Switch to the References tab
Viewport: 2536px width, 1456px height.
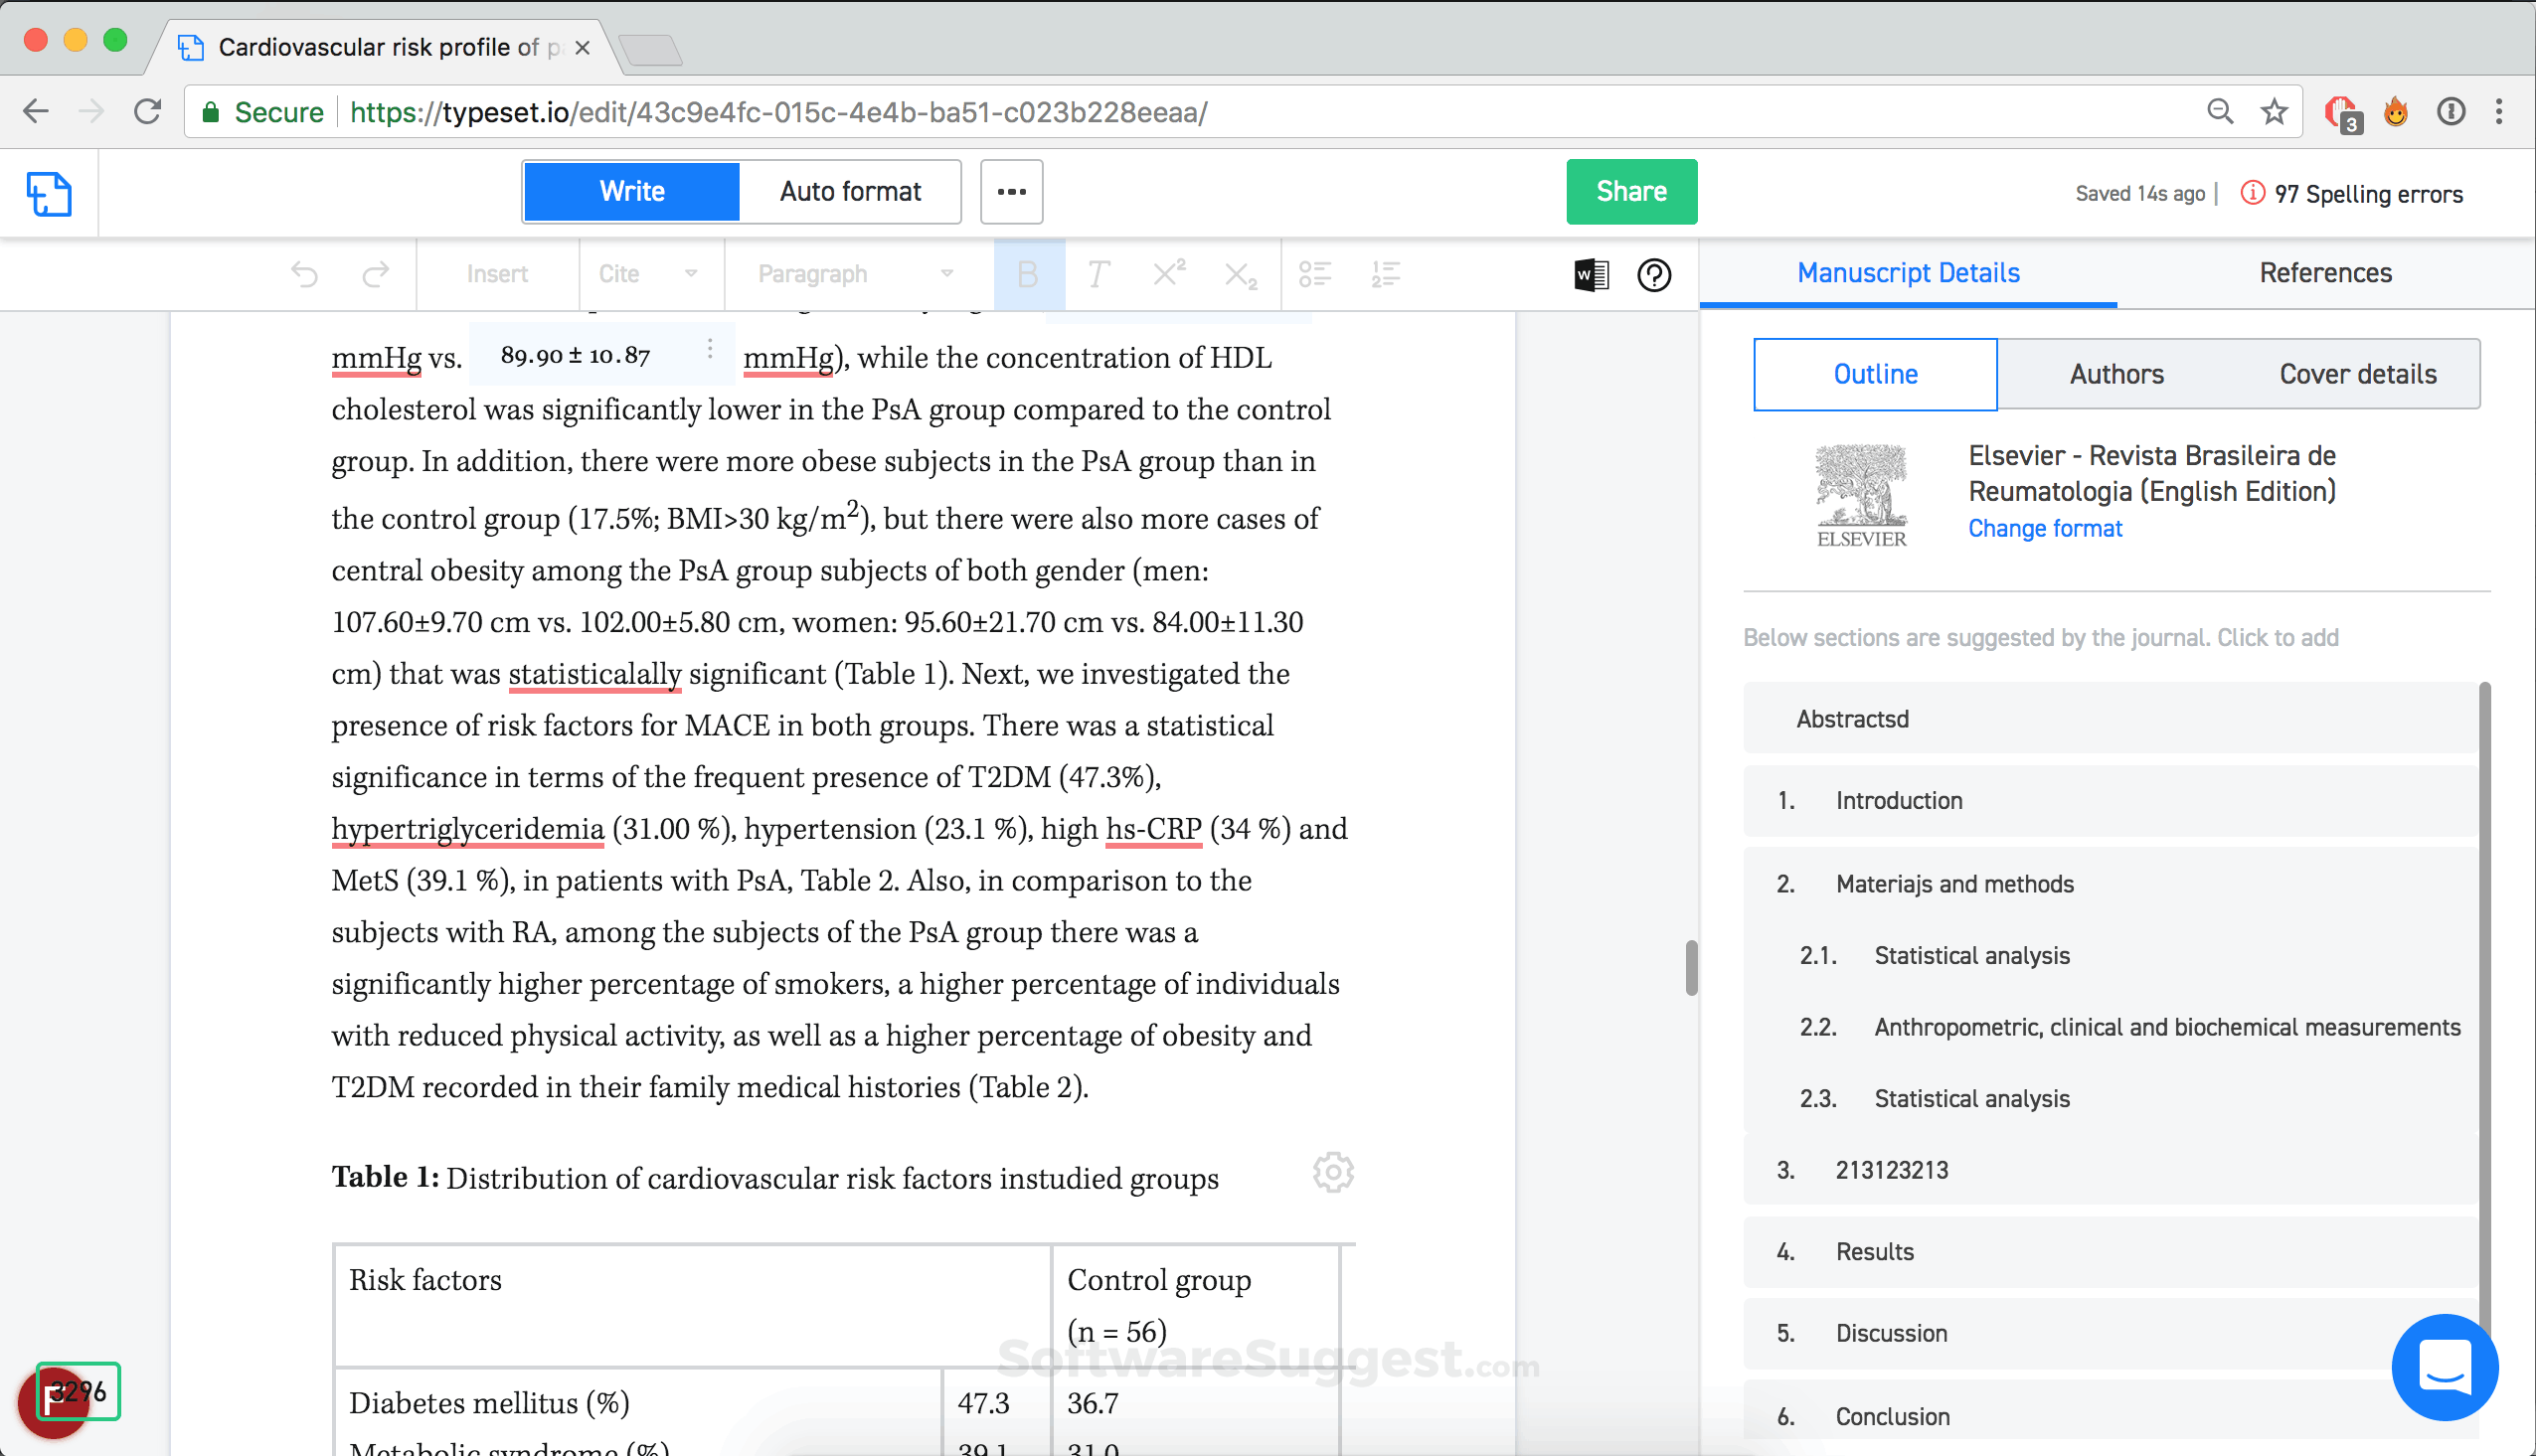2325,272
